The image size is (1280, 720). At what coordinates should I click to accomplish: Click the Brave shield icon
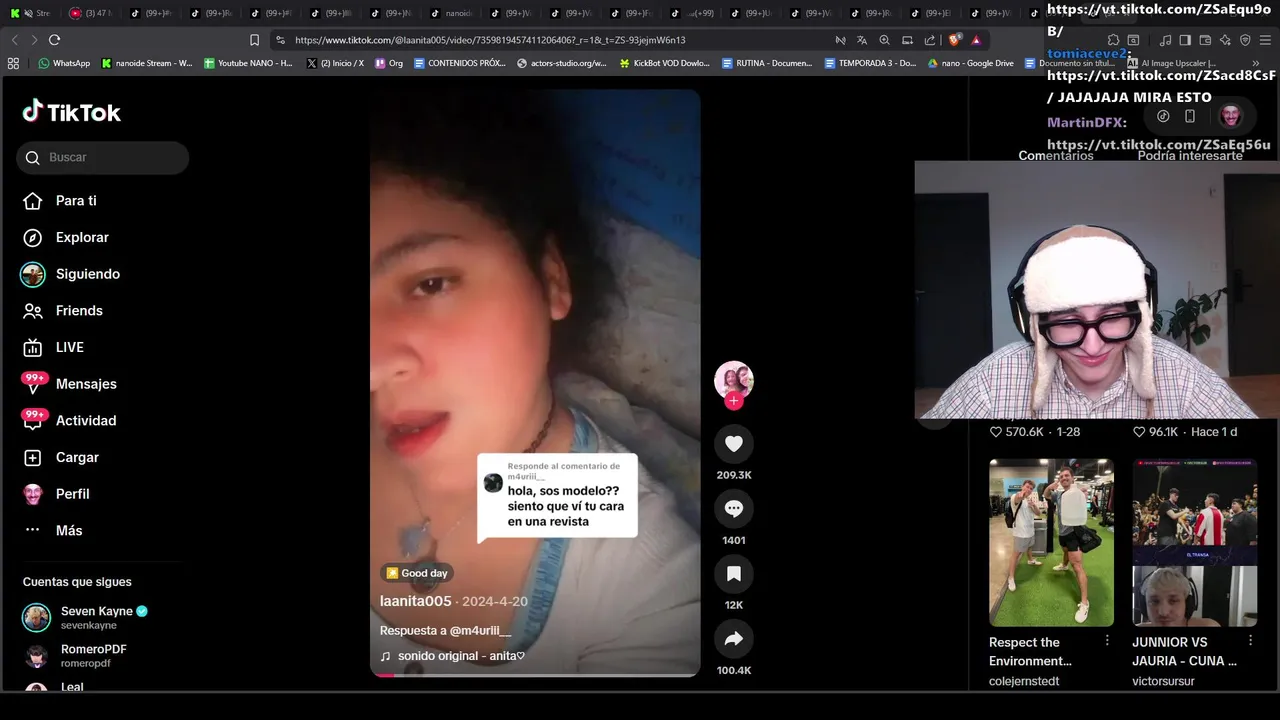point(954,40)
